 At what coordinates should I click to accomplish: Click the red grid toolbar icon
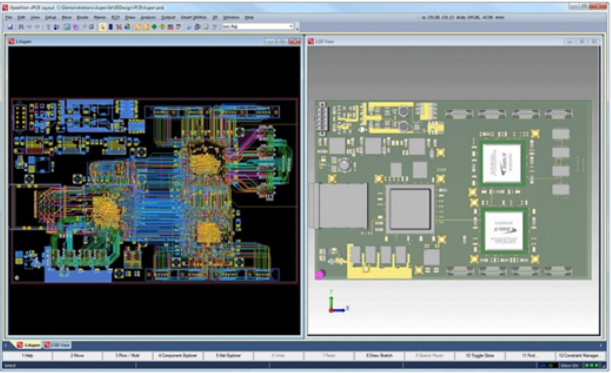click(x=170, y=27)
